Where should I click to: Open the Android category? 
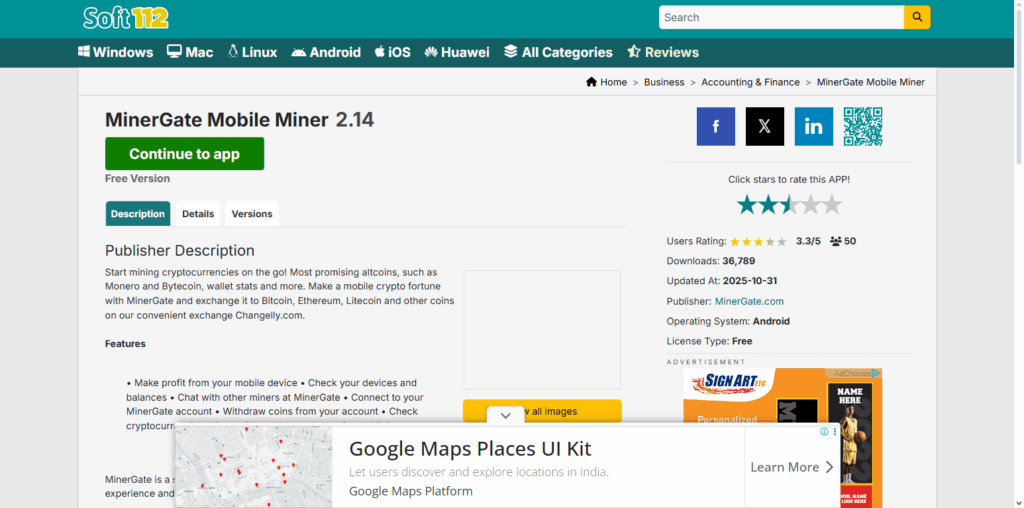coord(326,52)
